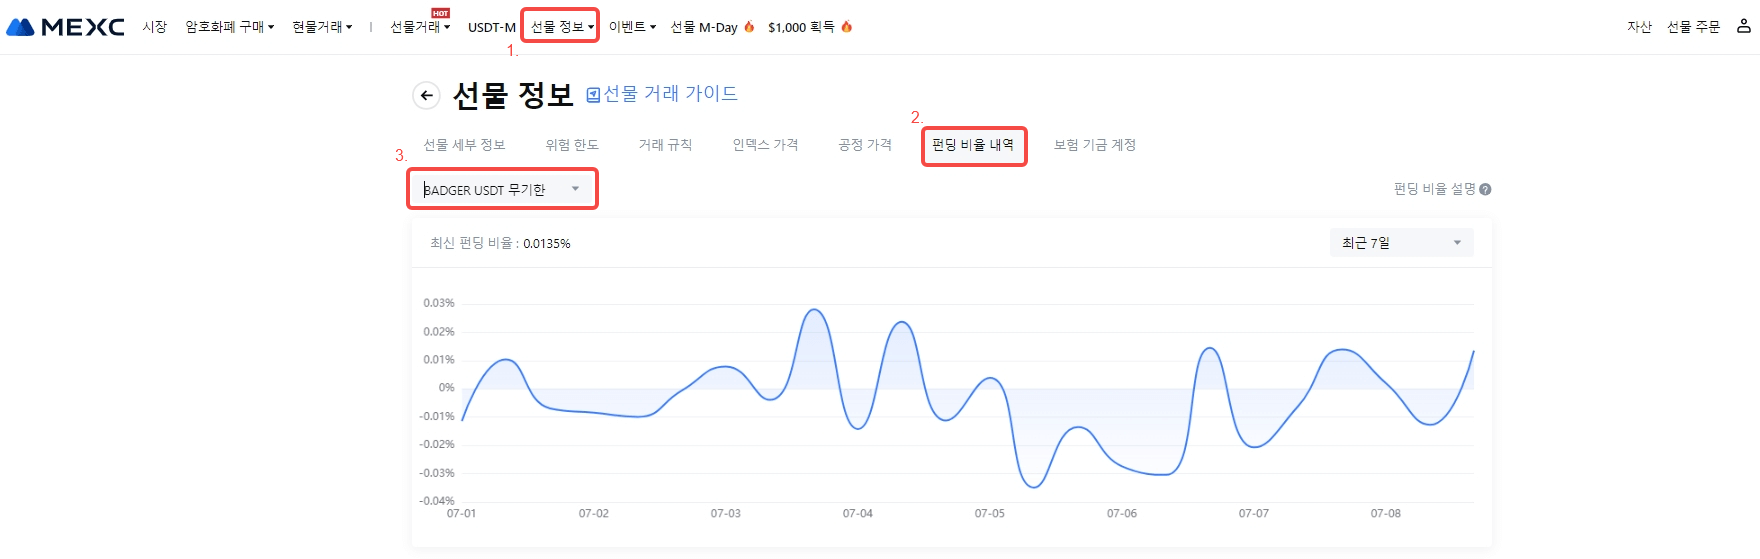Click the 07-05 date marker on chart
This screenshot has width=1760, height=559.
pyautogui.click(x=989, y=513)
